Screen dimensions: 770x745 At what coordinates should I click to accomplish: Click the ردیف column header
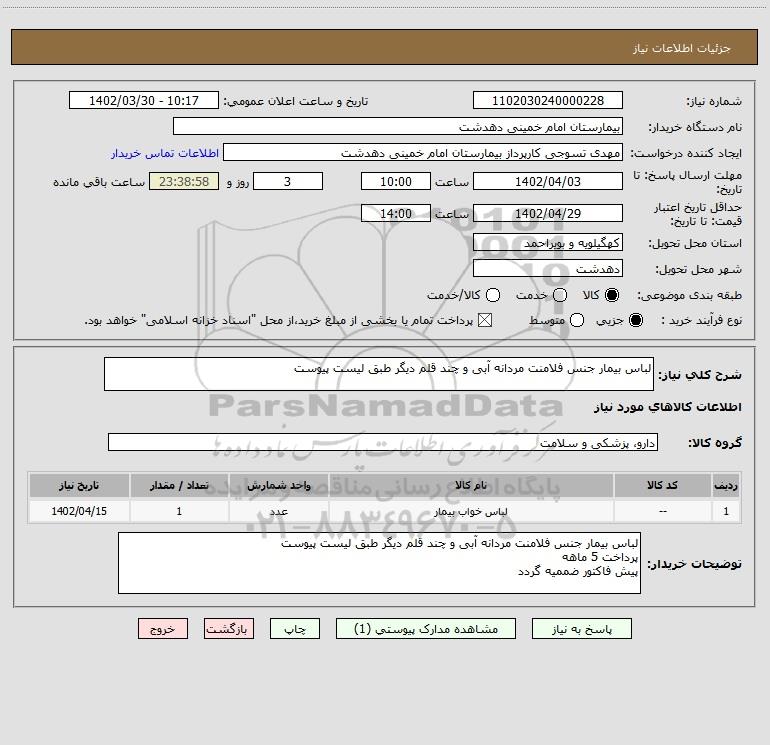726,486
